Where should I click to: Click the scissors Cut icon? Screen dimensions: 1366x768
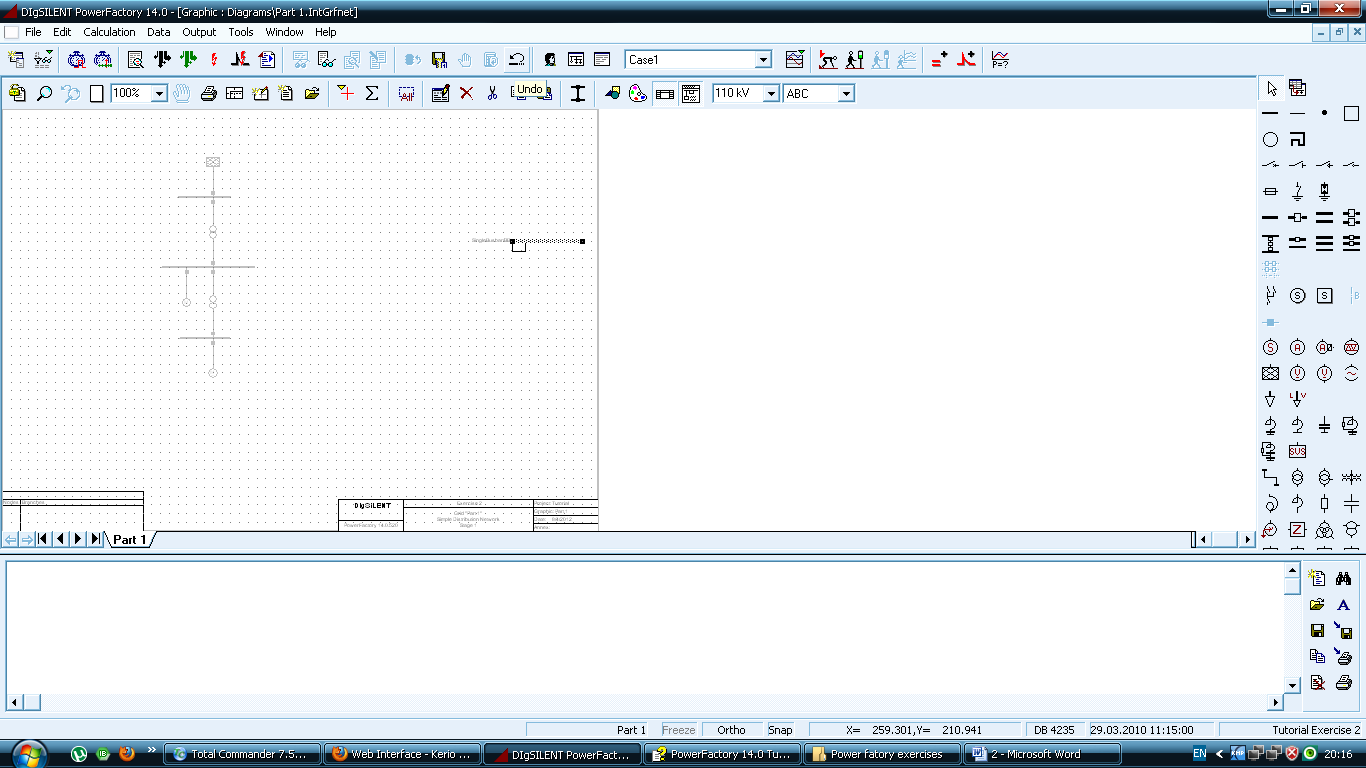tap(492, 93)
